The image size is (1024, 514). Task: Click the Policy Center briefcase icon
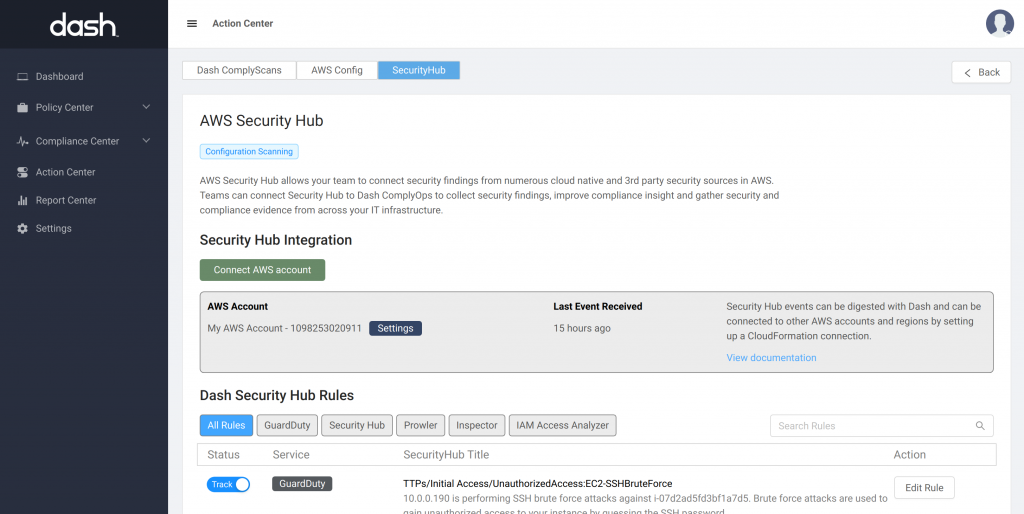click(23, 108)
